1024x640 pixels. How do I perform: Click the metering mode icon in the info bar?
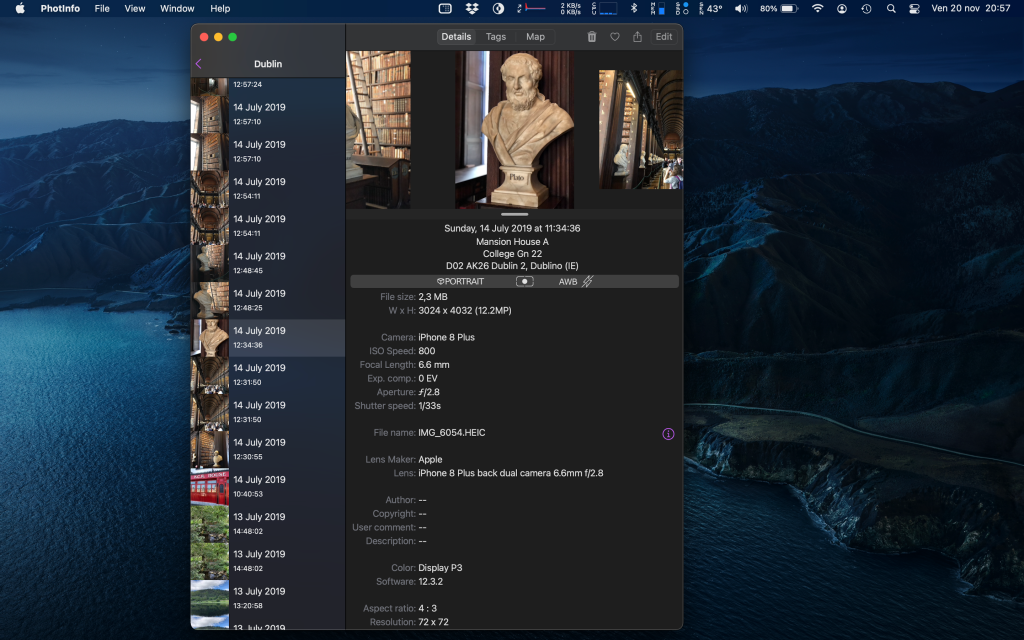524,282
